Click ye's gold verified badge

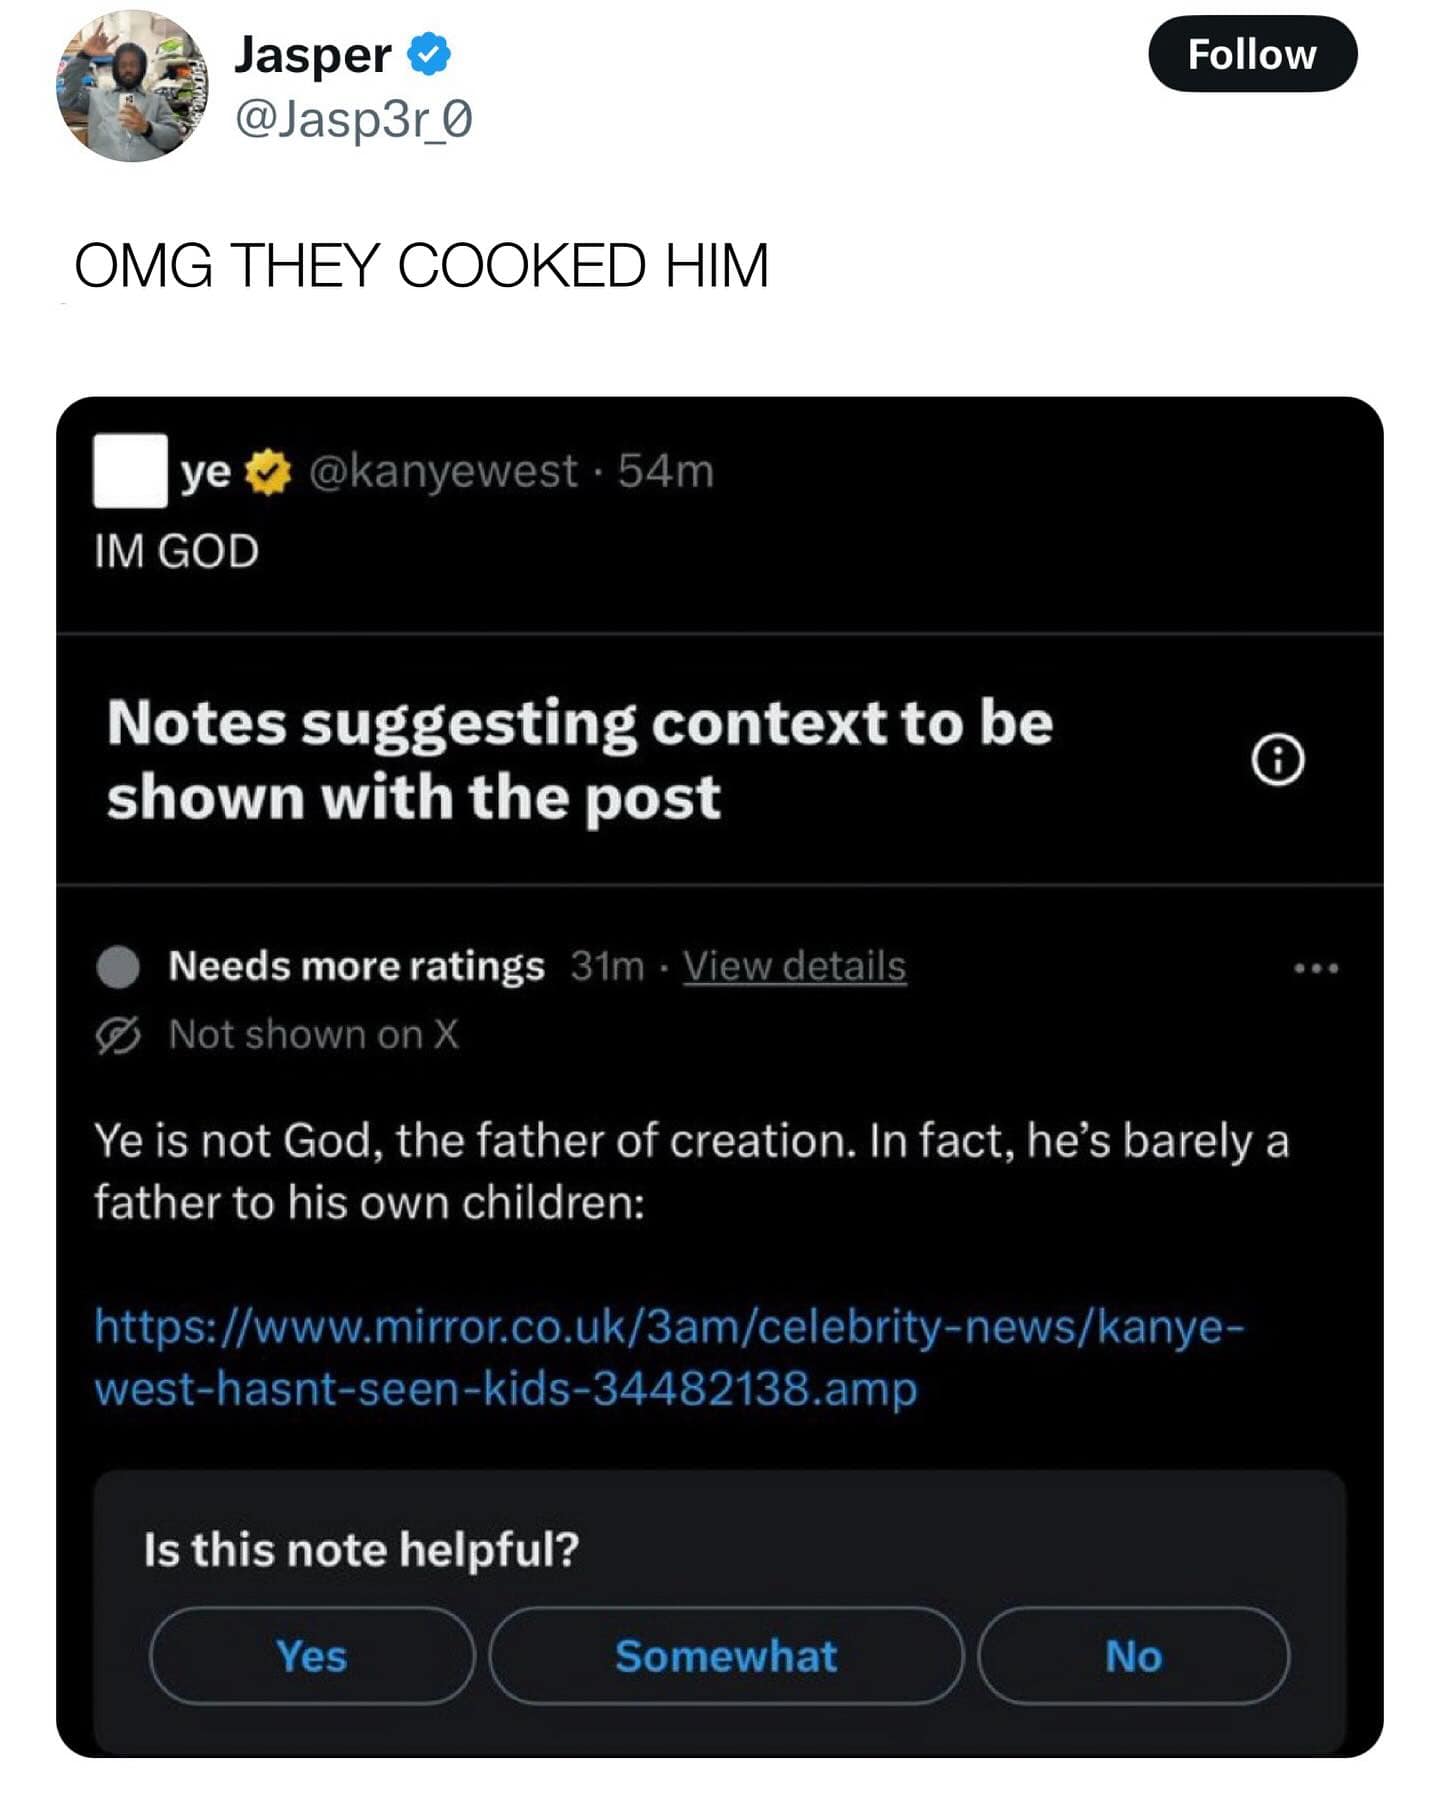coord(268,472)
